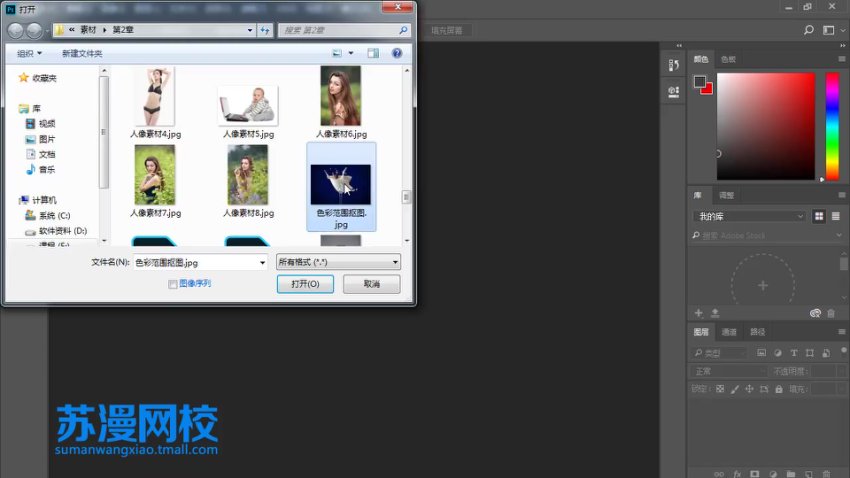Open Photoshop's search magnifier in options bar
Screen dimensions: 850x478
point(808,30)
